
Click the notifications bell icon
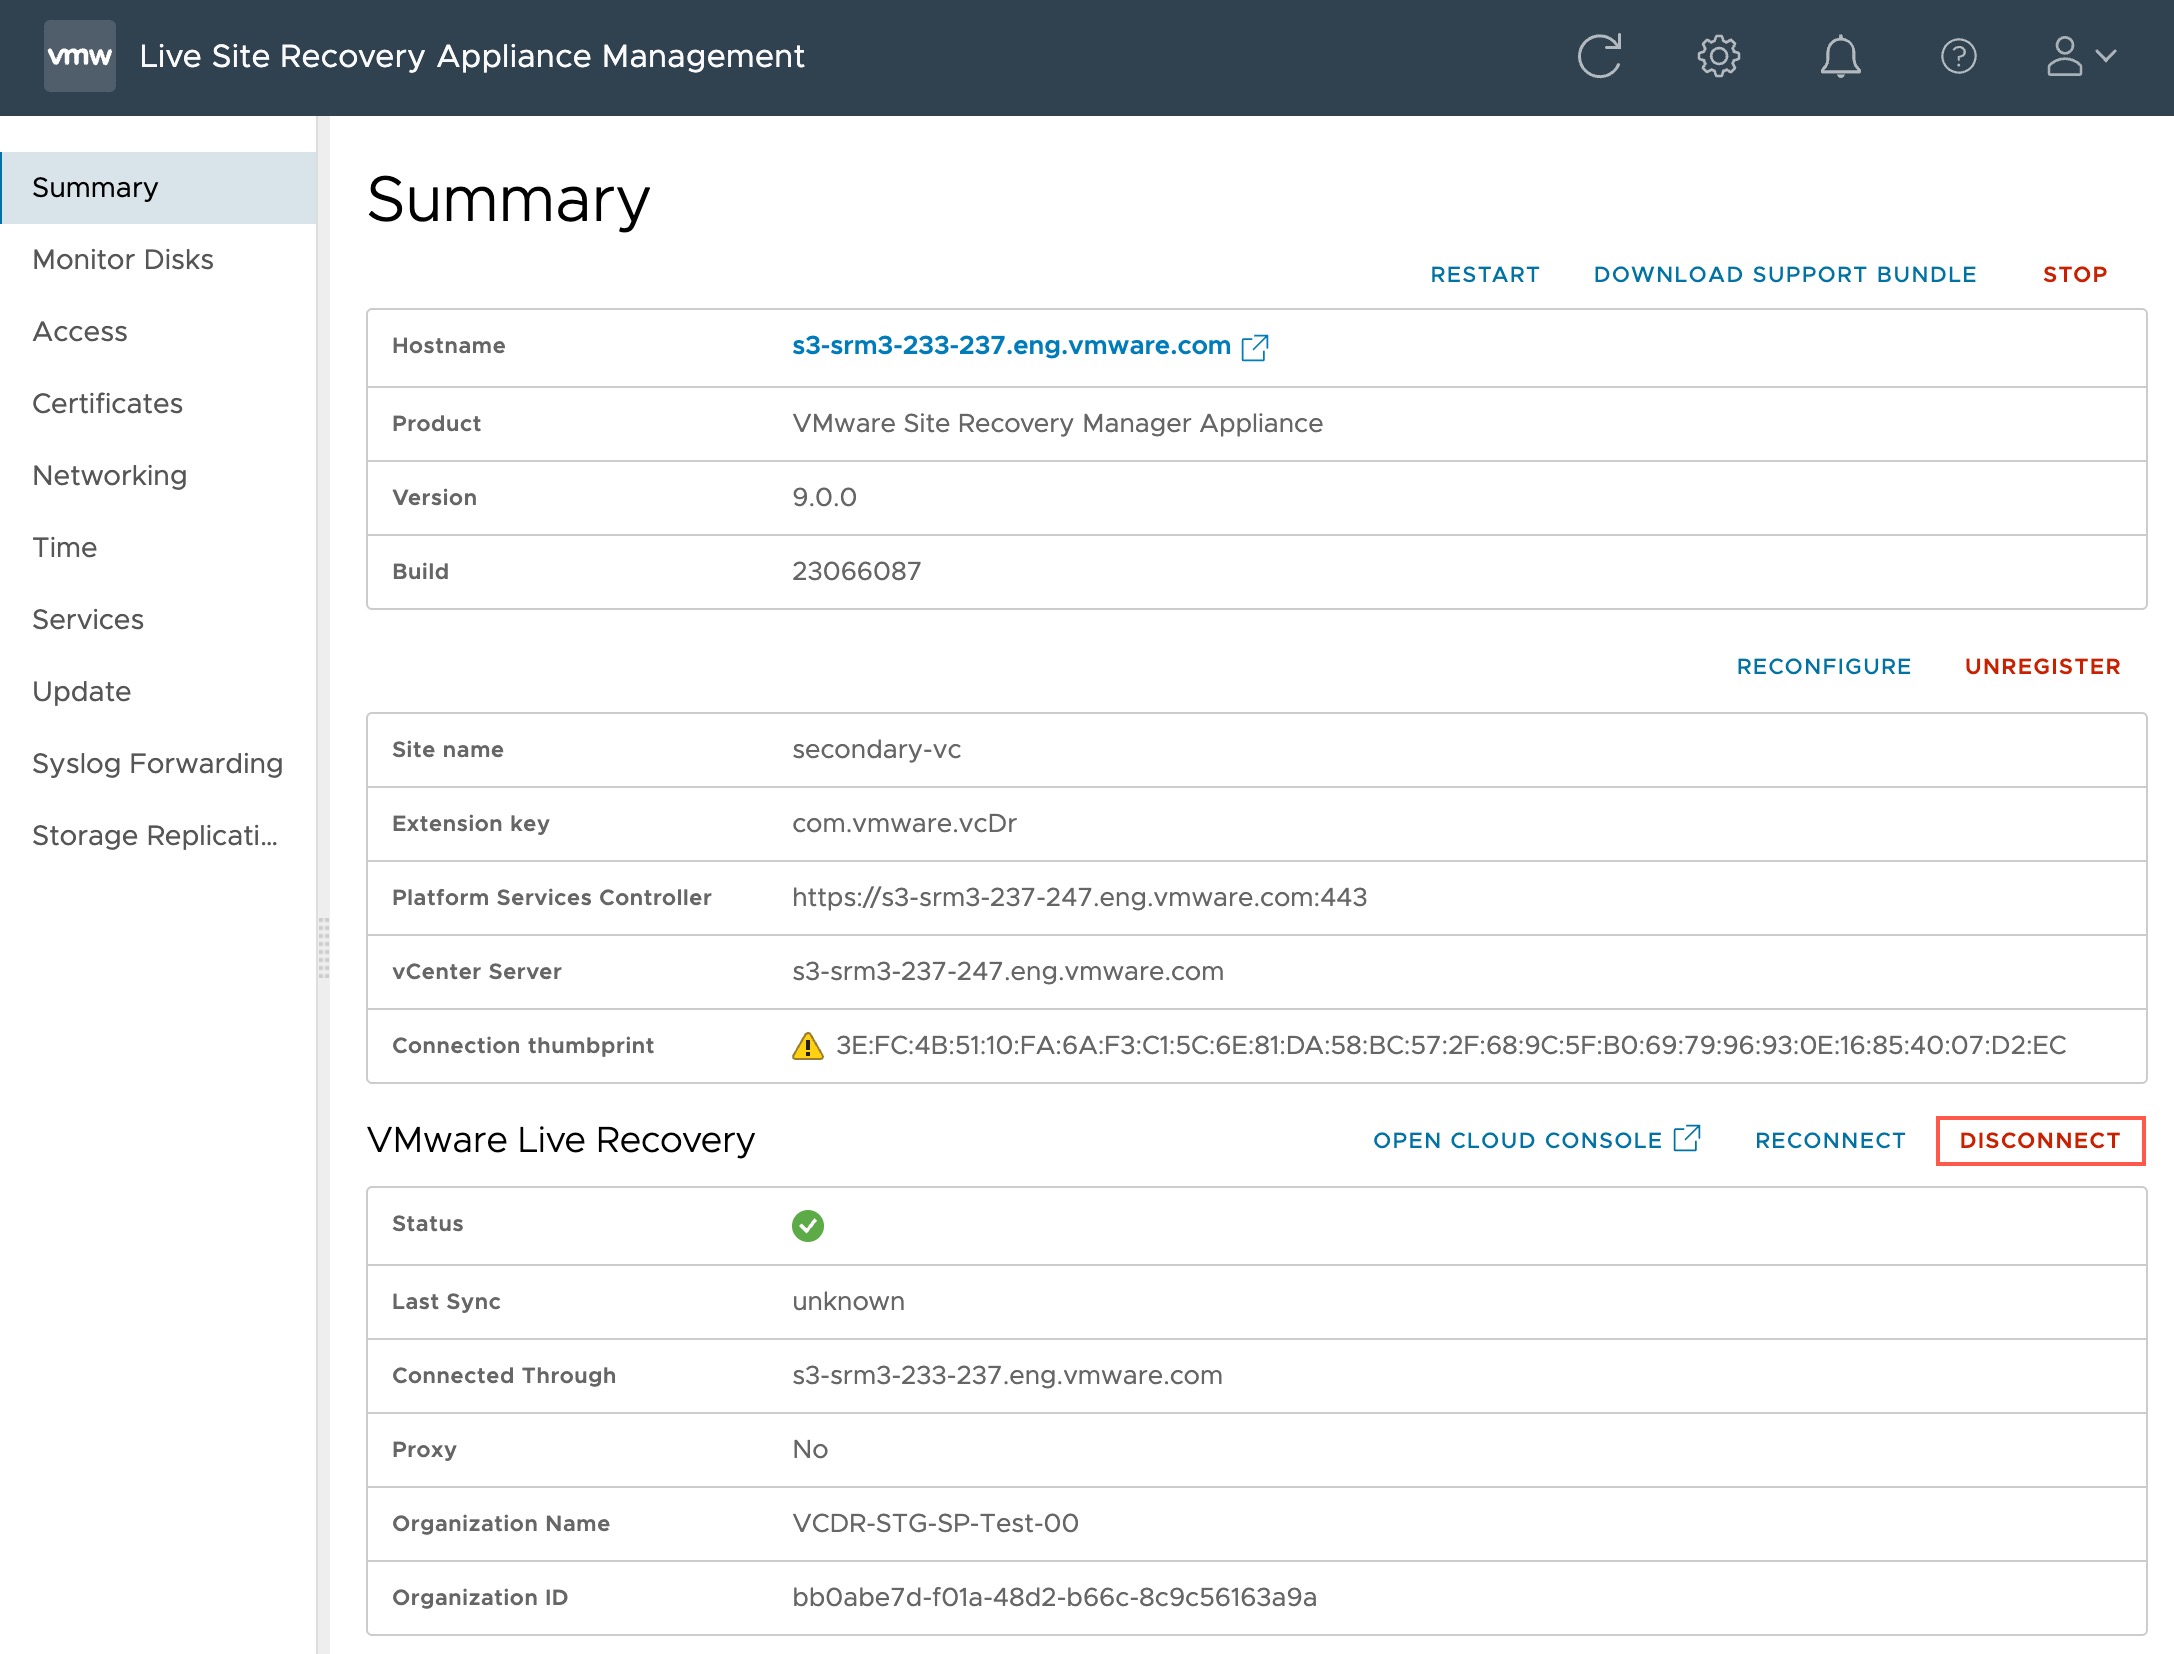pos(1839,56)
